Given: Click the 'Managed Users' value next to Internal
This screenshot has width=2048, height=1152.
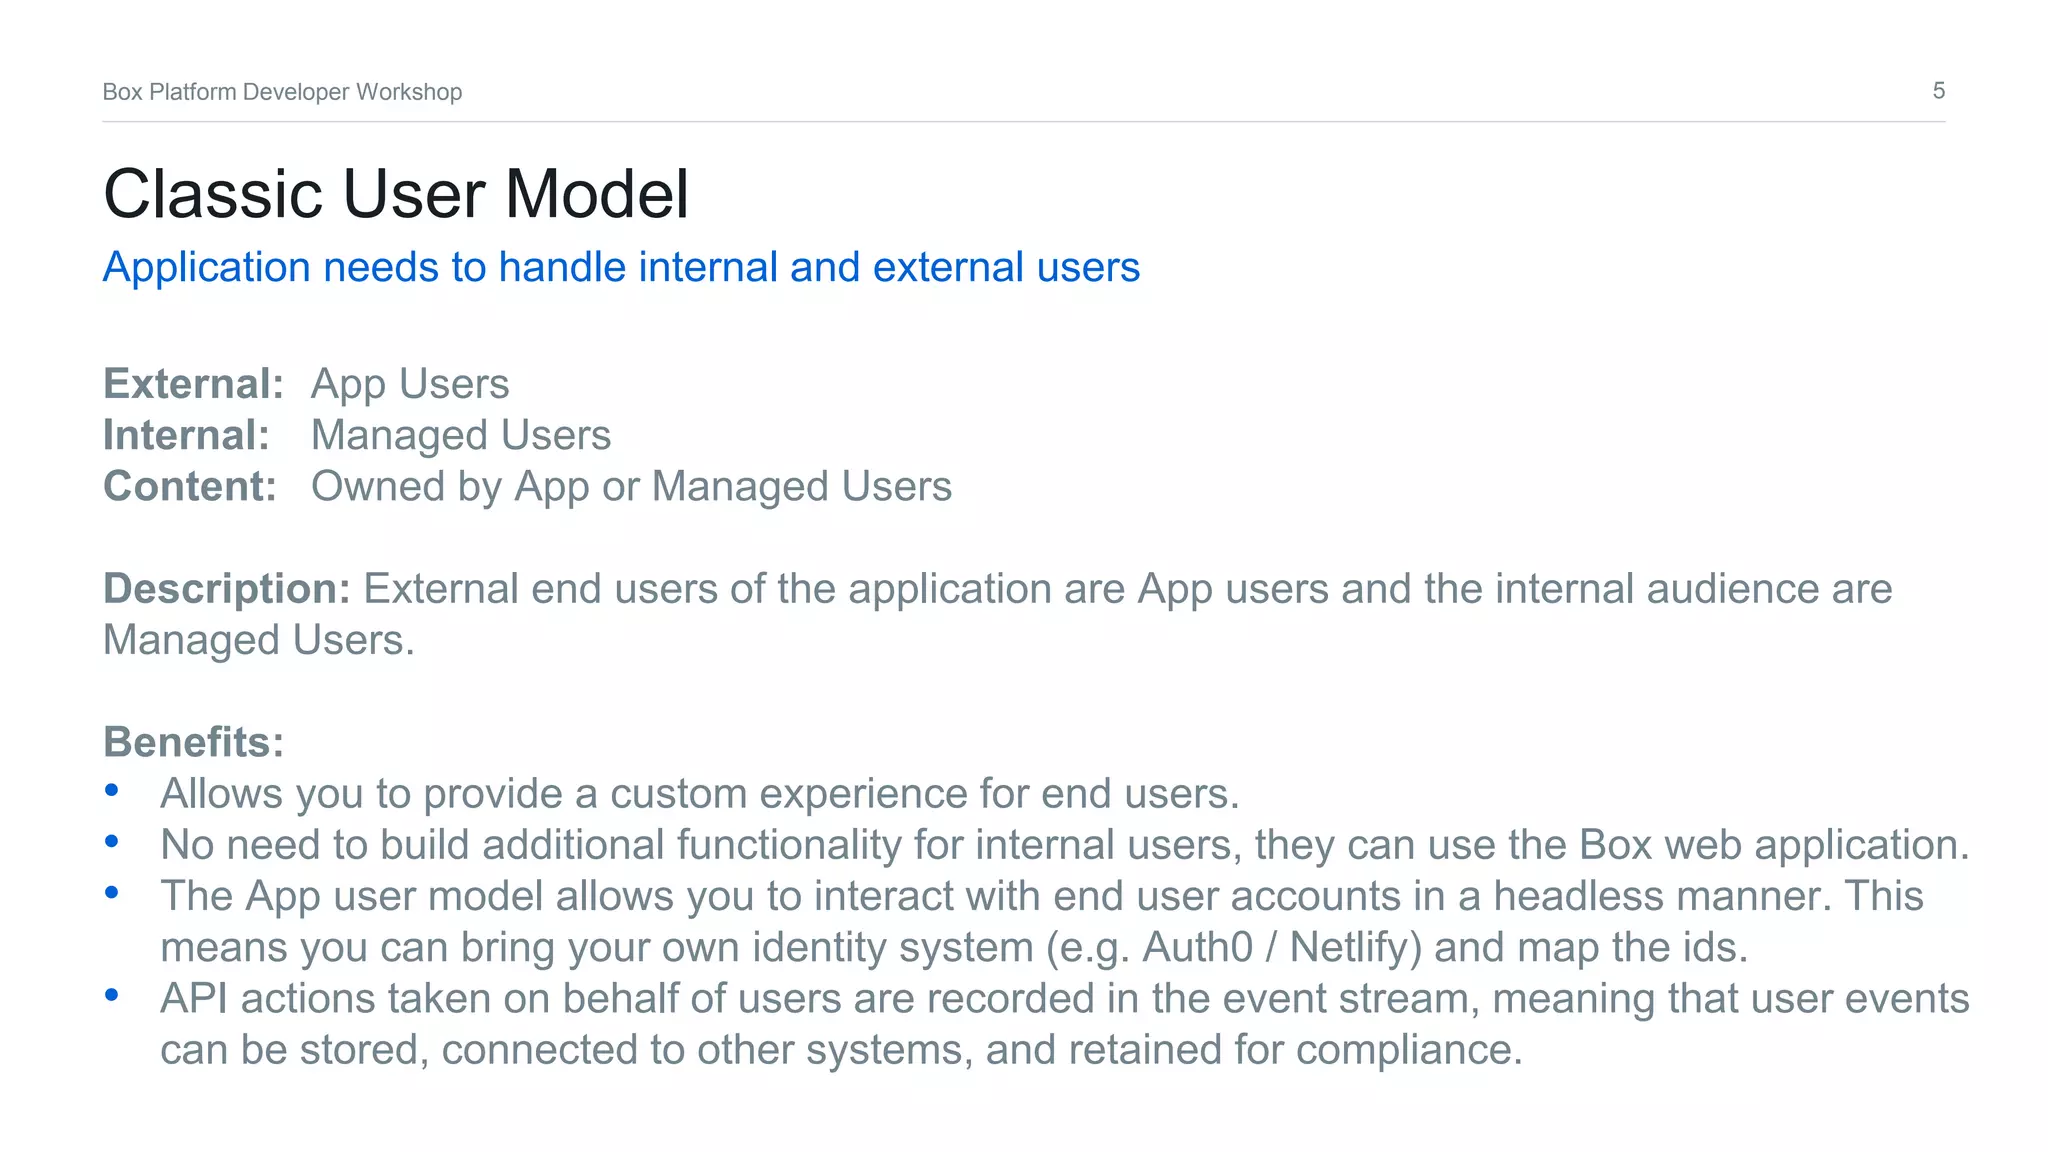Looking at the screenshot, I should point(461,436).
